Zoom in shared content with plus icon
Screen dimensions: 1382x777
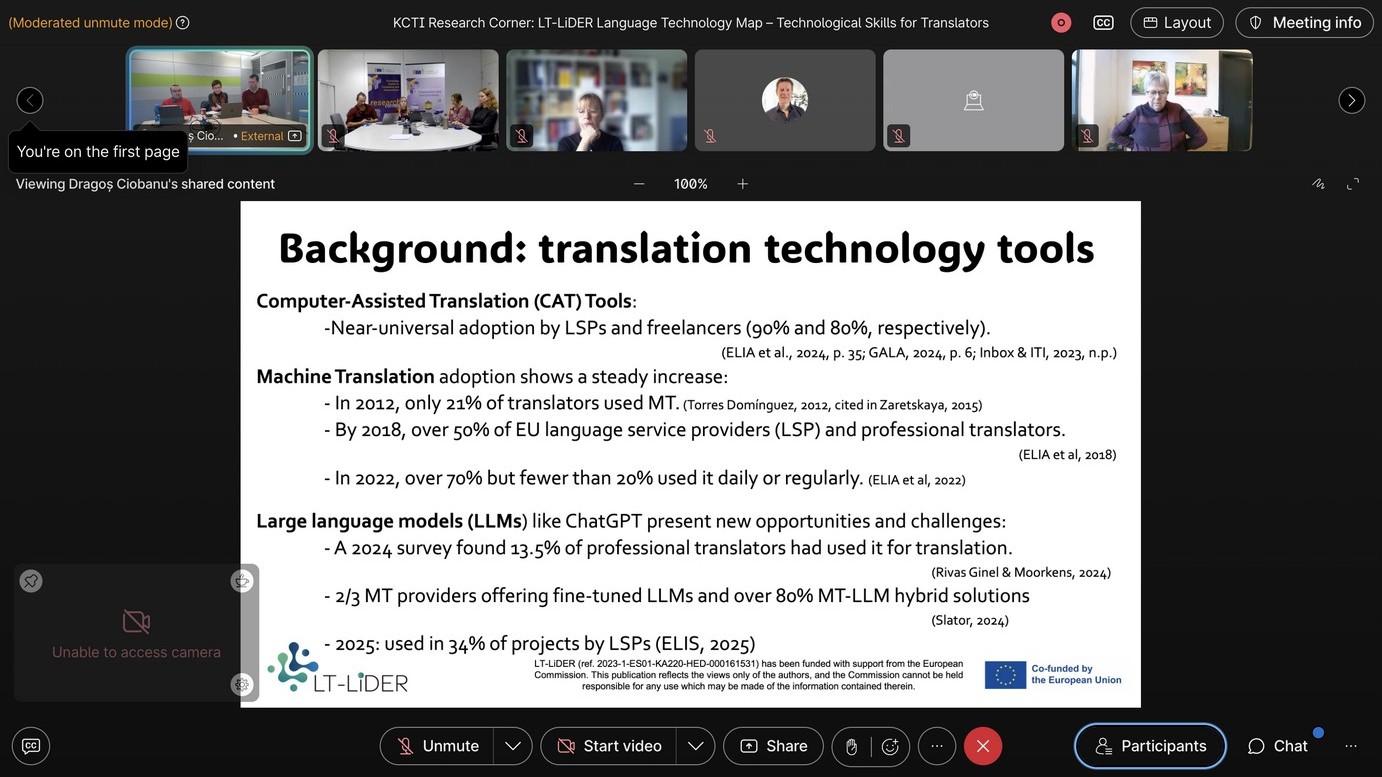pyautogui.click(x=742, y=184)
